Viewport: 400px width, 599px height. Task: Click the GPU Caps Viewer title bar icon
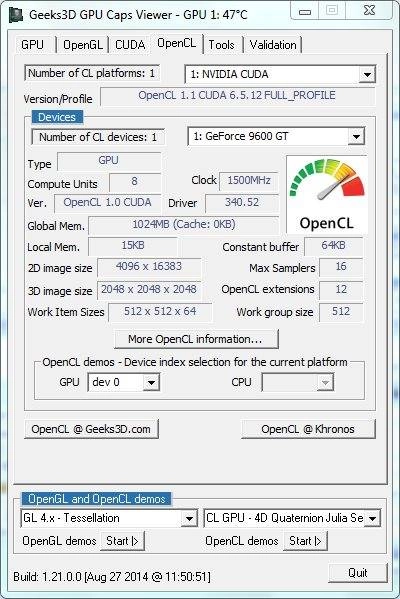tap(15, 16)
